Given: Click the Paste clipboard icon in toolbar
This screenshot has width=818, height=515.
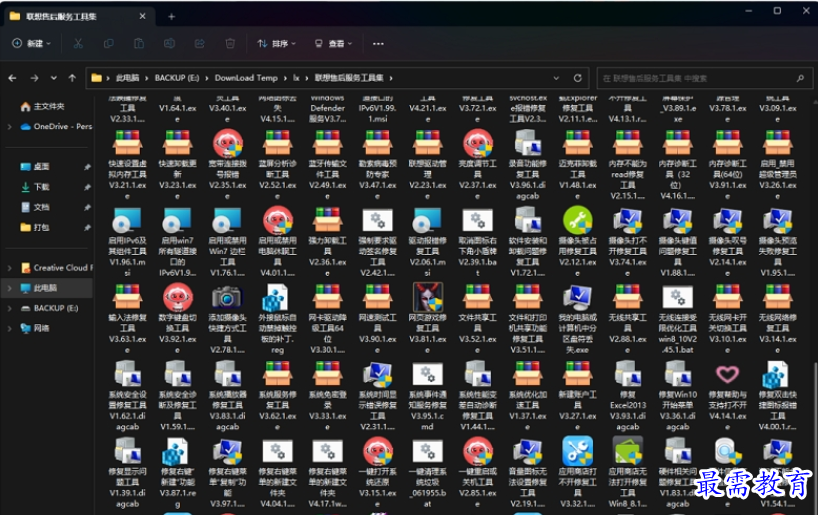Looking at the screenshot, I should point(139,43).
